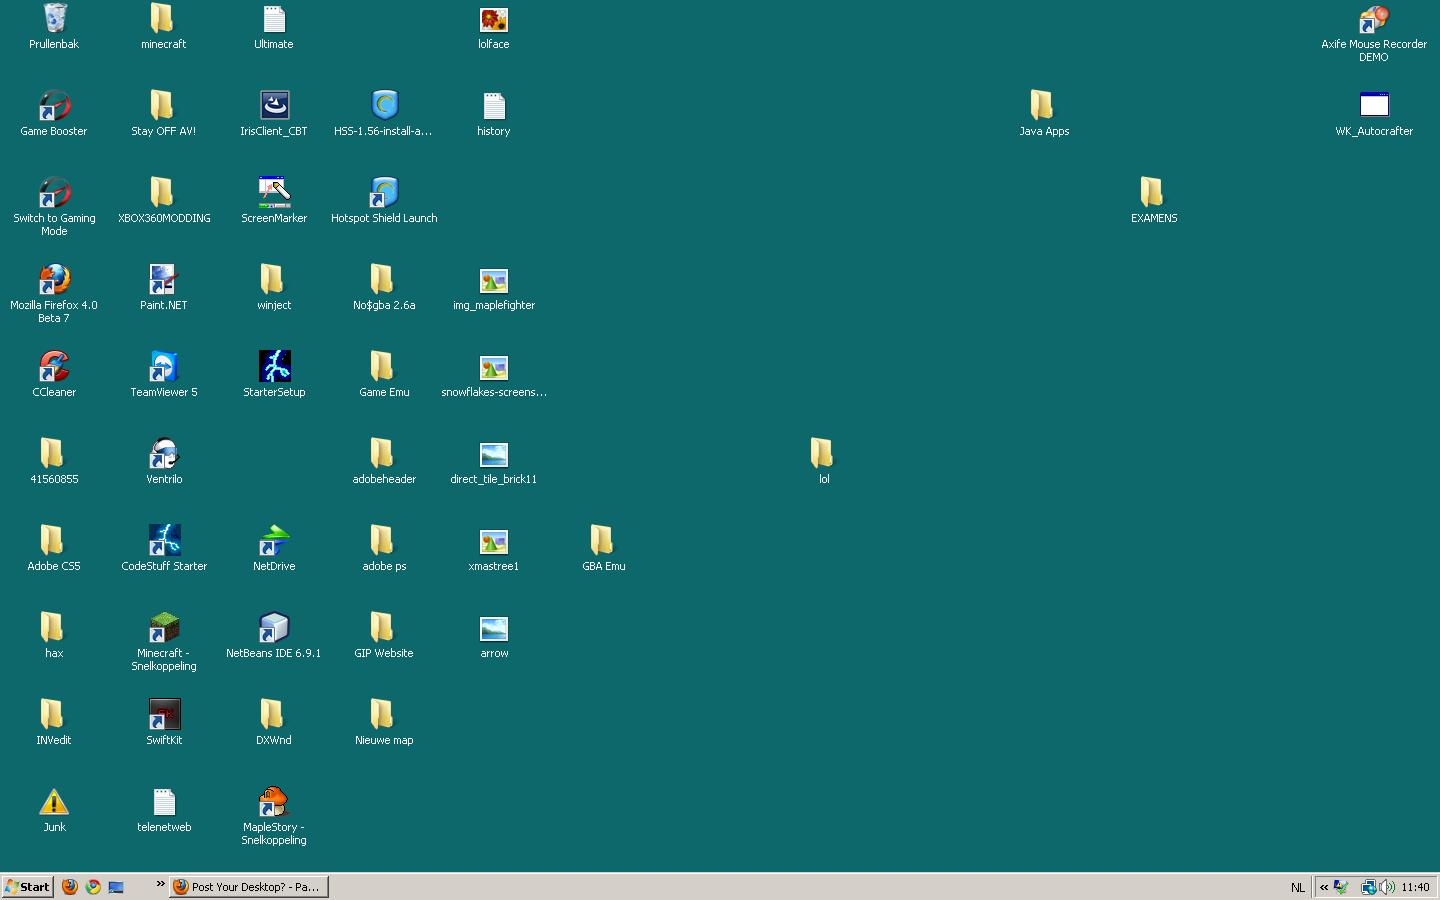
Task: Click the network connection tray icon
Action: click(x=1368, y=887)
